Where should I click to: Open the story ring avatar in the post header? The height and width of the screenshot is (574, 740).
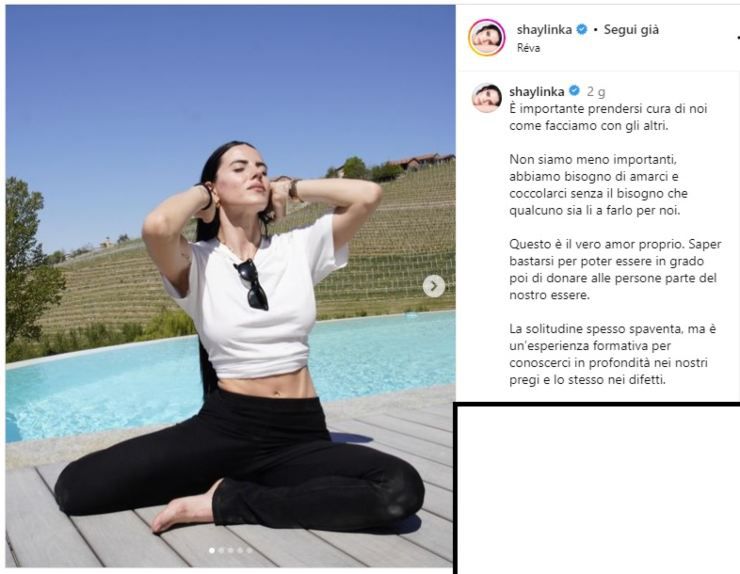(487, 38)
